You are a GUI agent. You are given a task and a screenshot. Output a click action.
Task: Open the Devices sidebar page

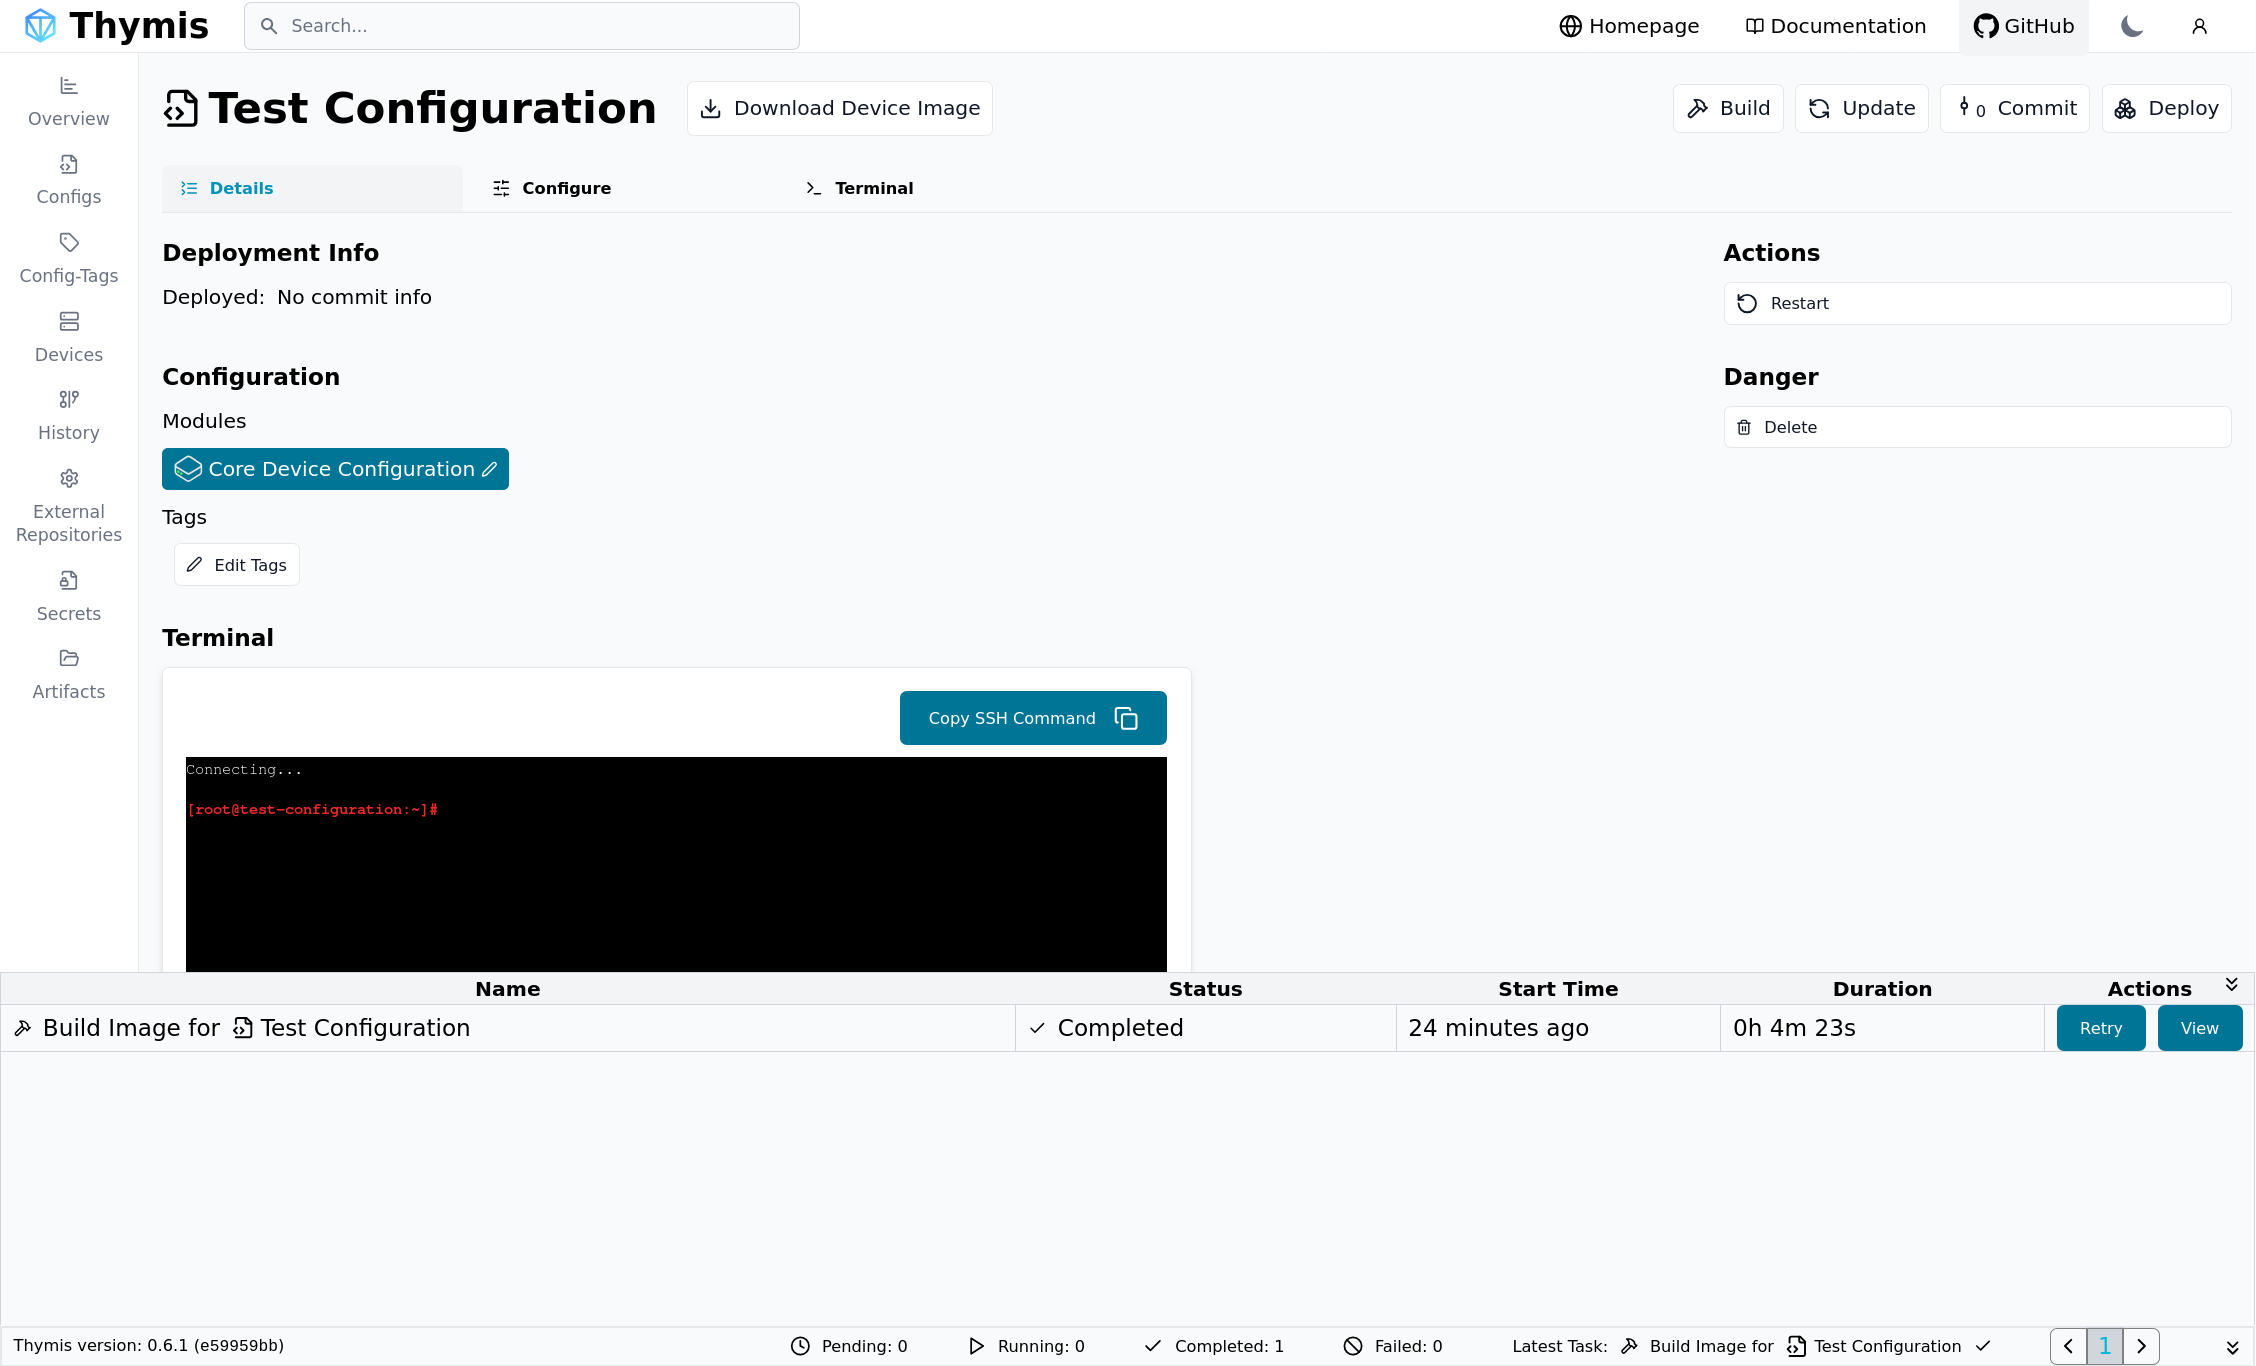[x=69, y=338]
